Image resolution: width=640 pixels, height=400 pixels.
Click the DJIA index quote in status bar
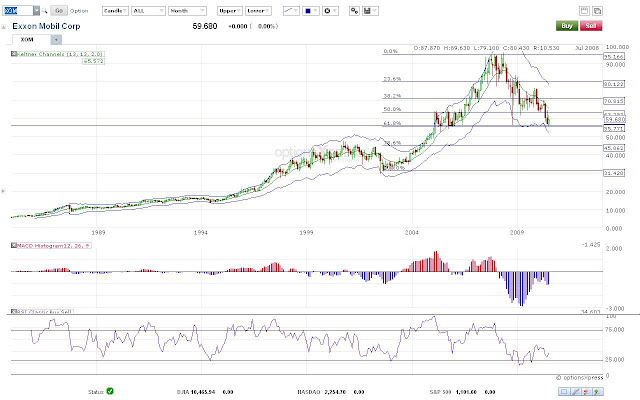click(204, 392)
